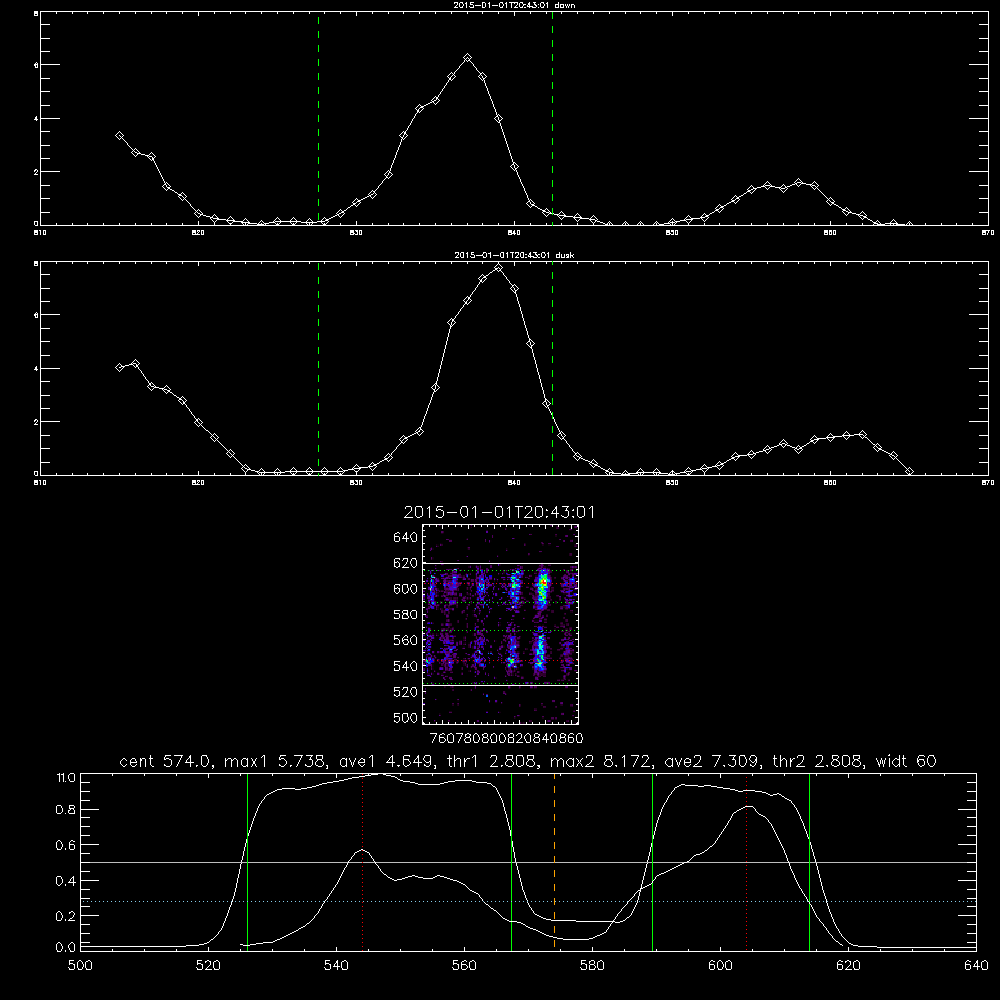Click the red dotted line near 544
The image size is (1000, 1000).
(362, 861)
